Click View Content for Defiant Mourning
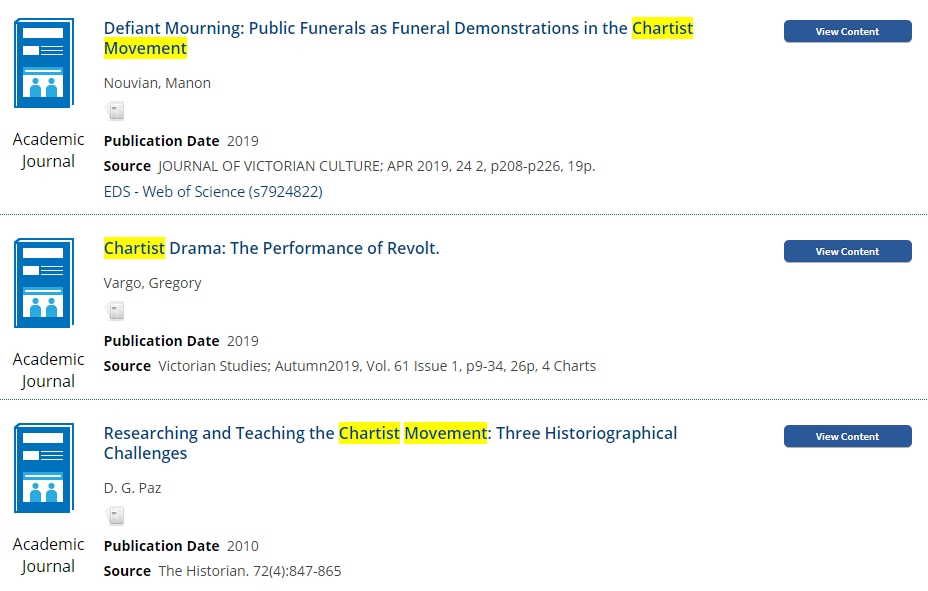Screen dimensions: 928x591 (x=848, y=31)
